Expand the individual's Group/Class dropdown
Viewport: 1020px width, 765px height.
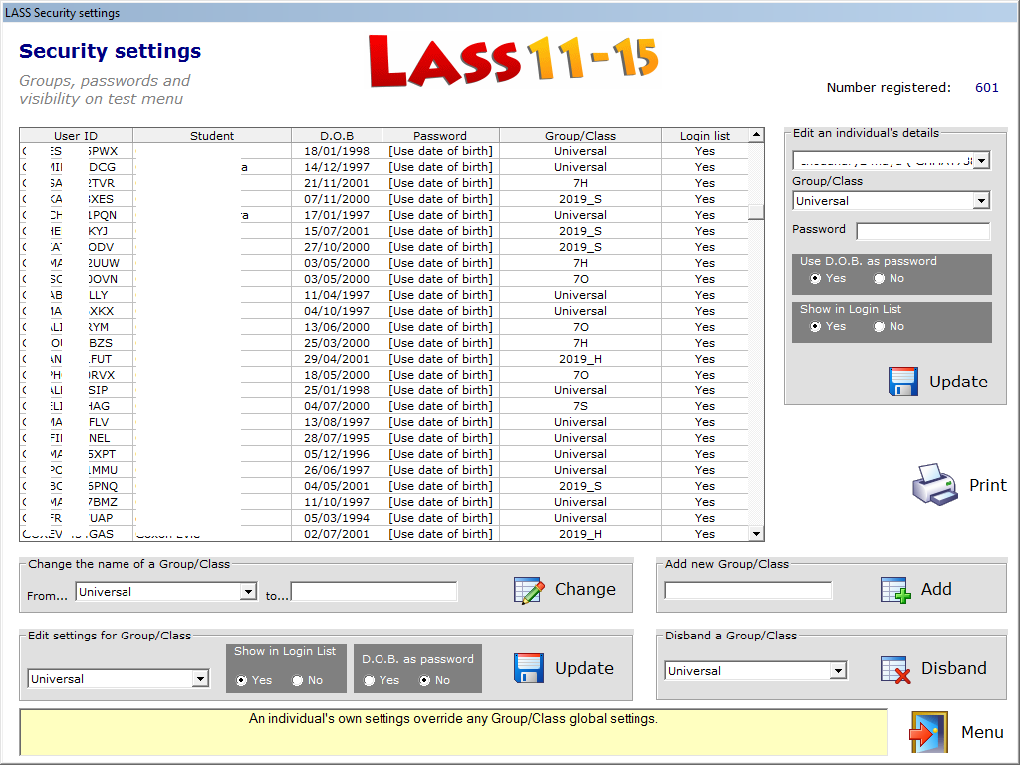(982, 201)
